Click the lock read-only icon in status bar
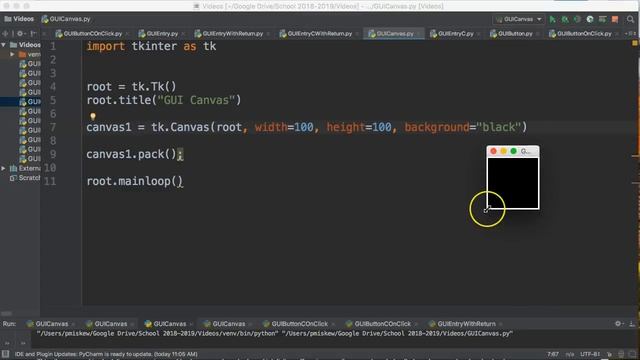Screen dimensions: 640x360 coord(609,354)
